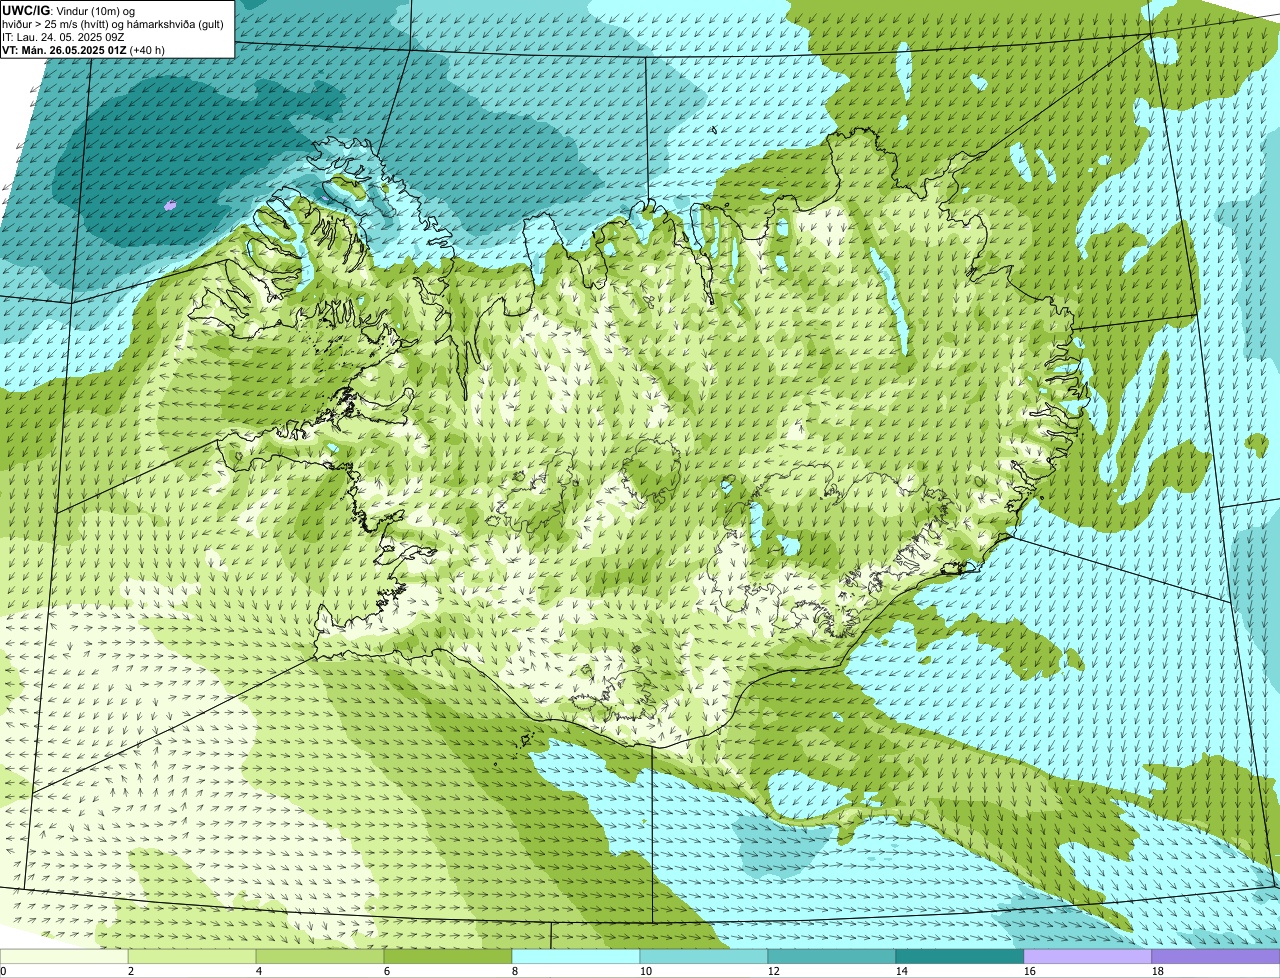
Task: Click the light purple 16–18 m/s legend swatch
Action: tap(1088, 956)
